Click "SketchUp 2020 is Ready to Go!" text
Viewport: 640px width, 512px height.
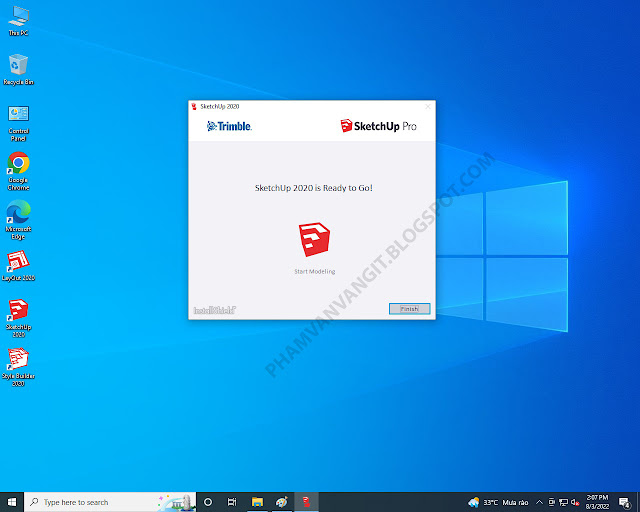pyautogui.click(x=313, y=188)
